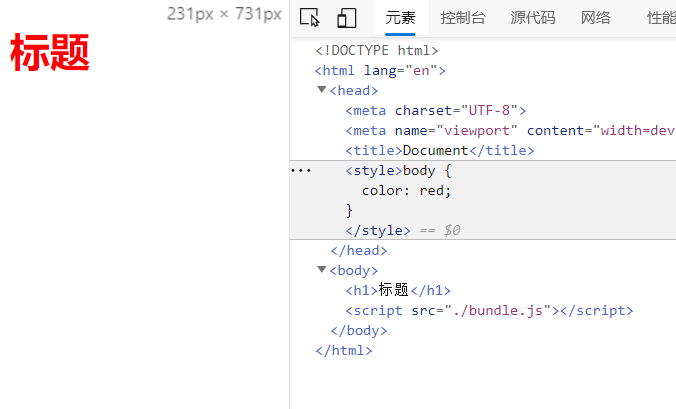
Task: Collapse the body element triangle
Action: coord(322,270)
